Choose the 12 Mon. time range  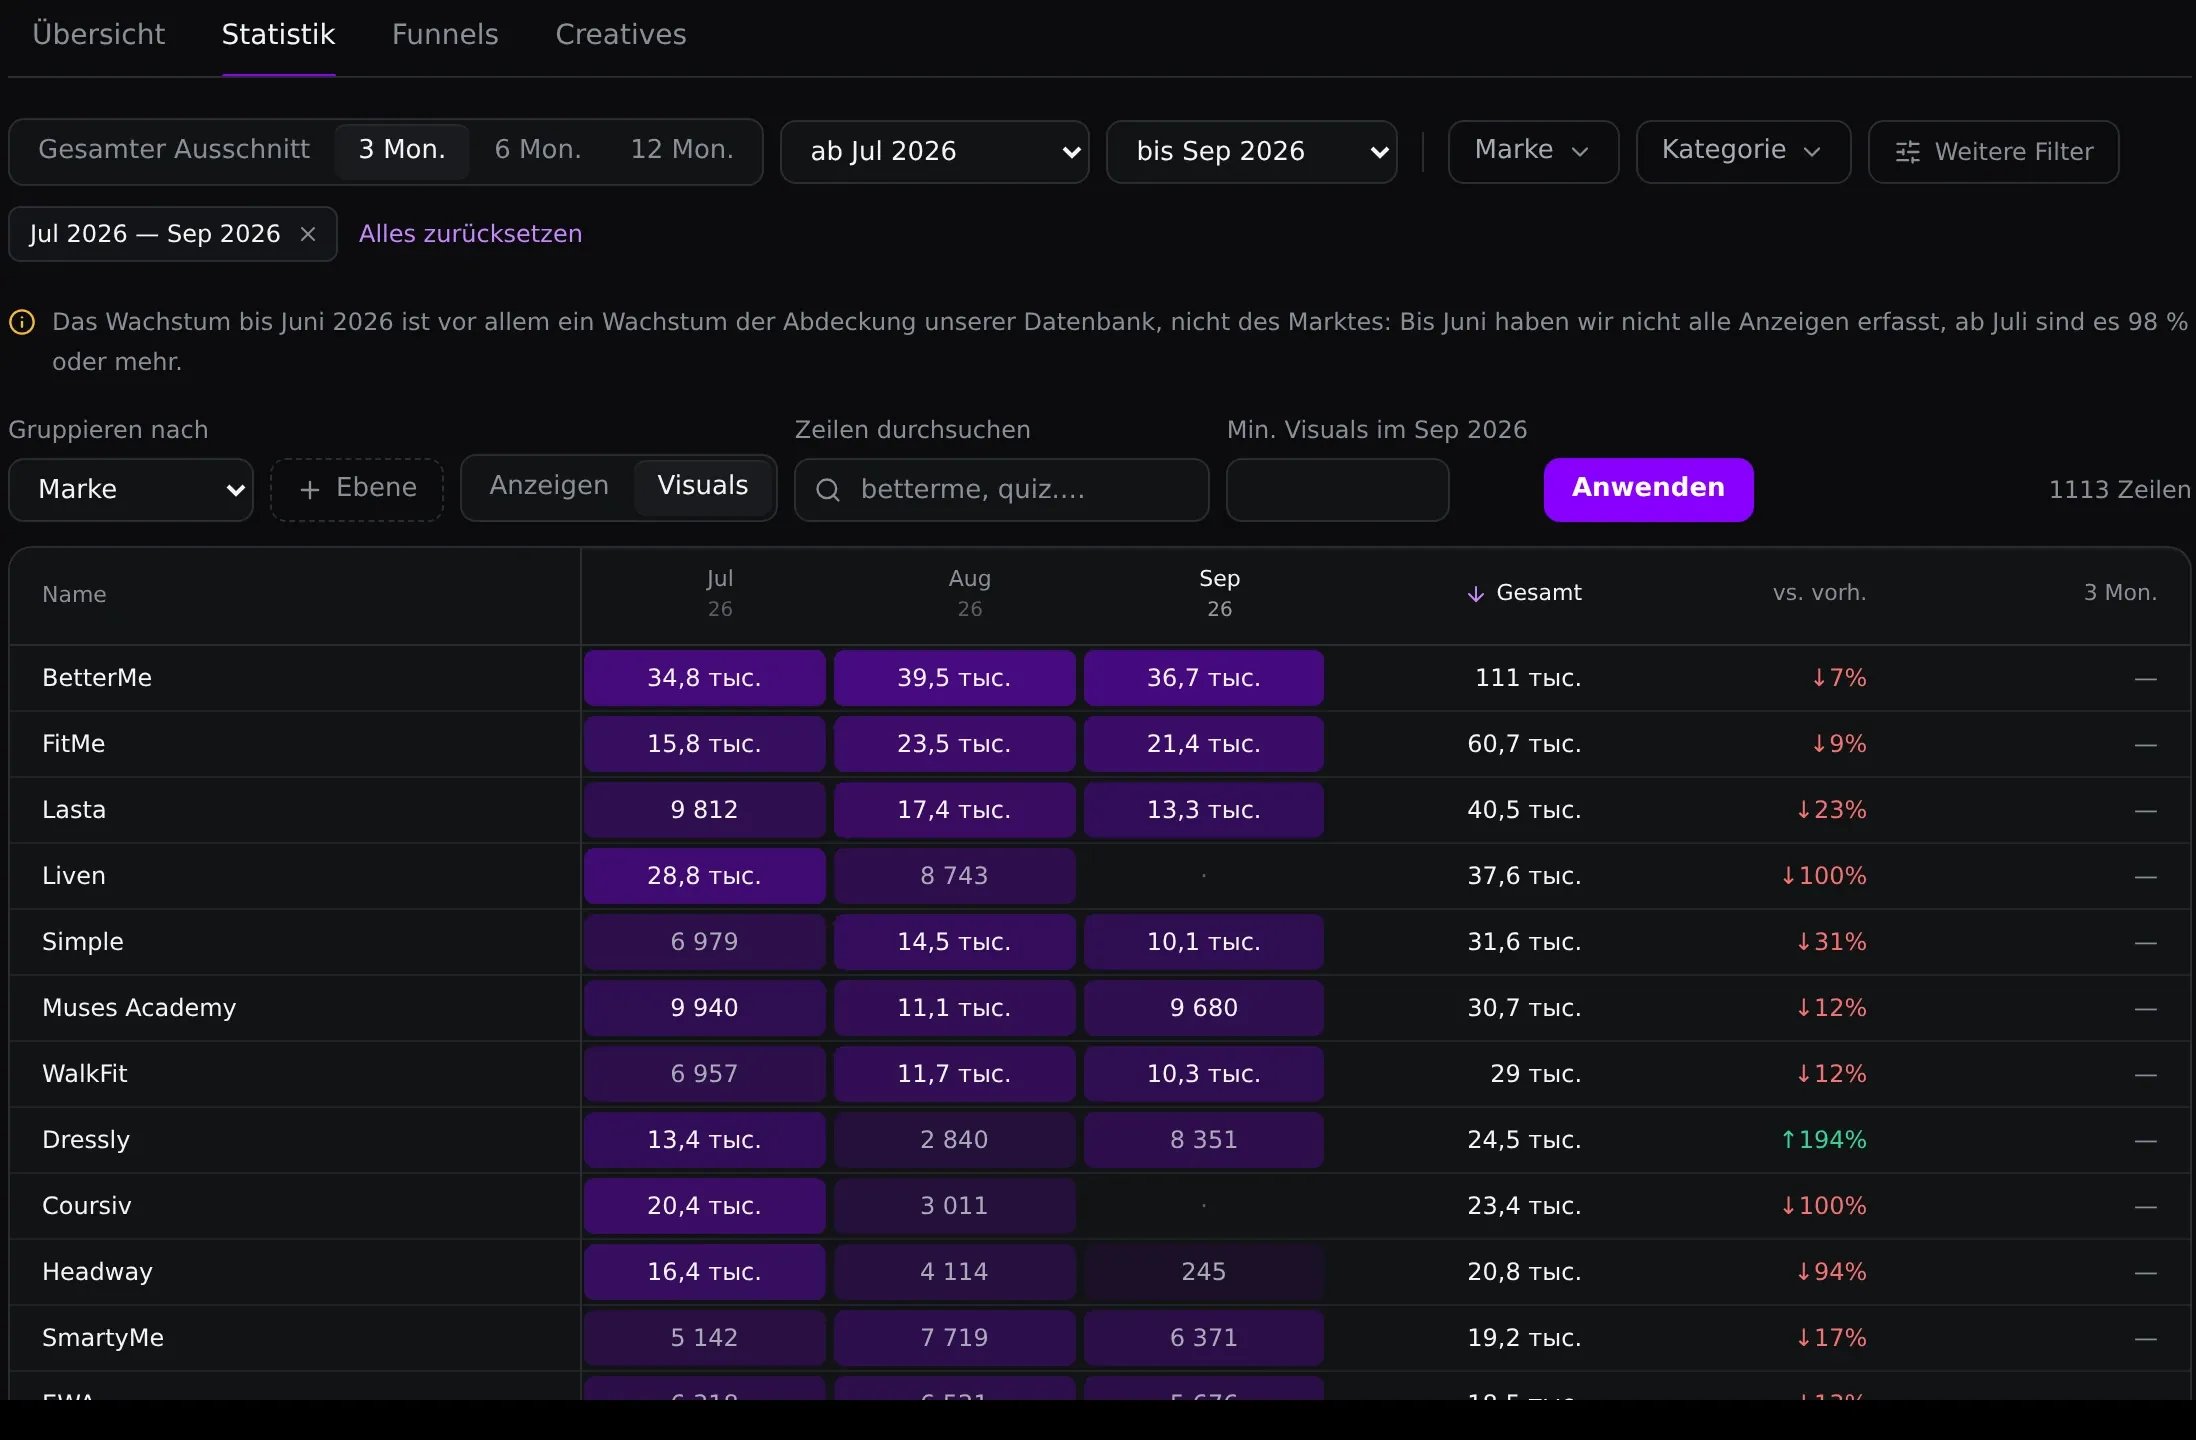coord(682,150)
